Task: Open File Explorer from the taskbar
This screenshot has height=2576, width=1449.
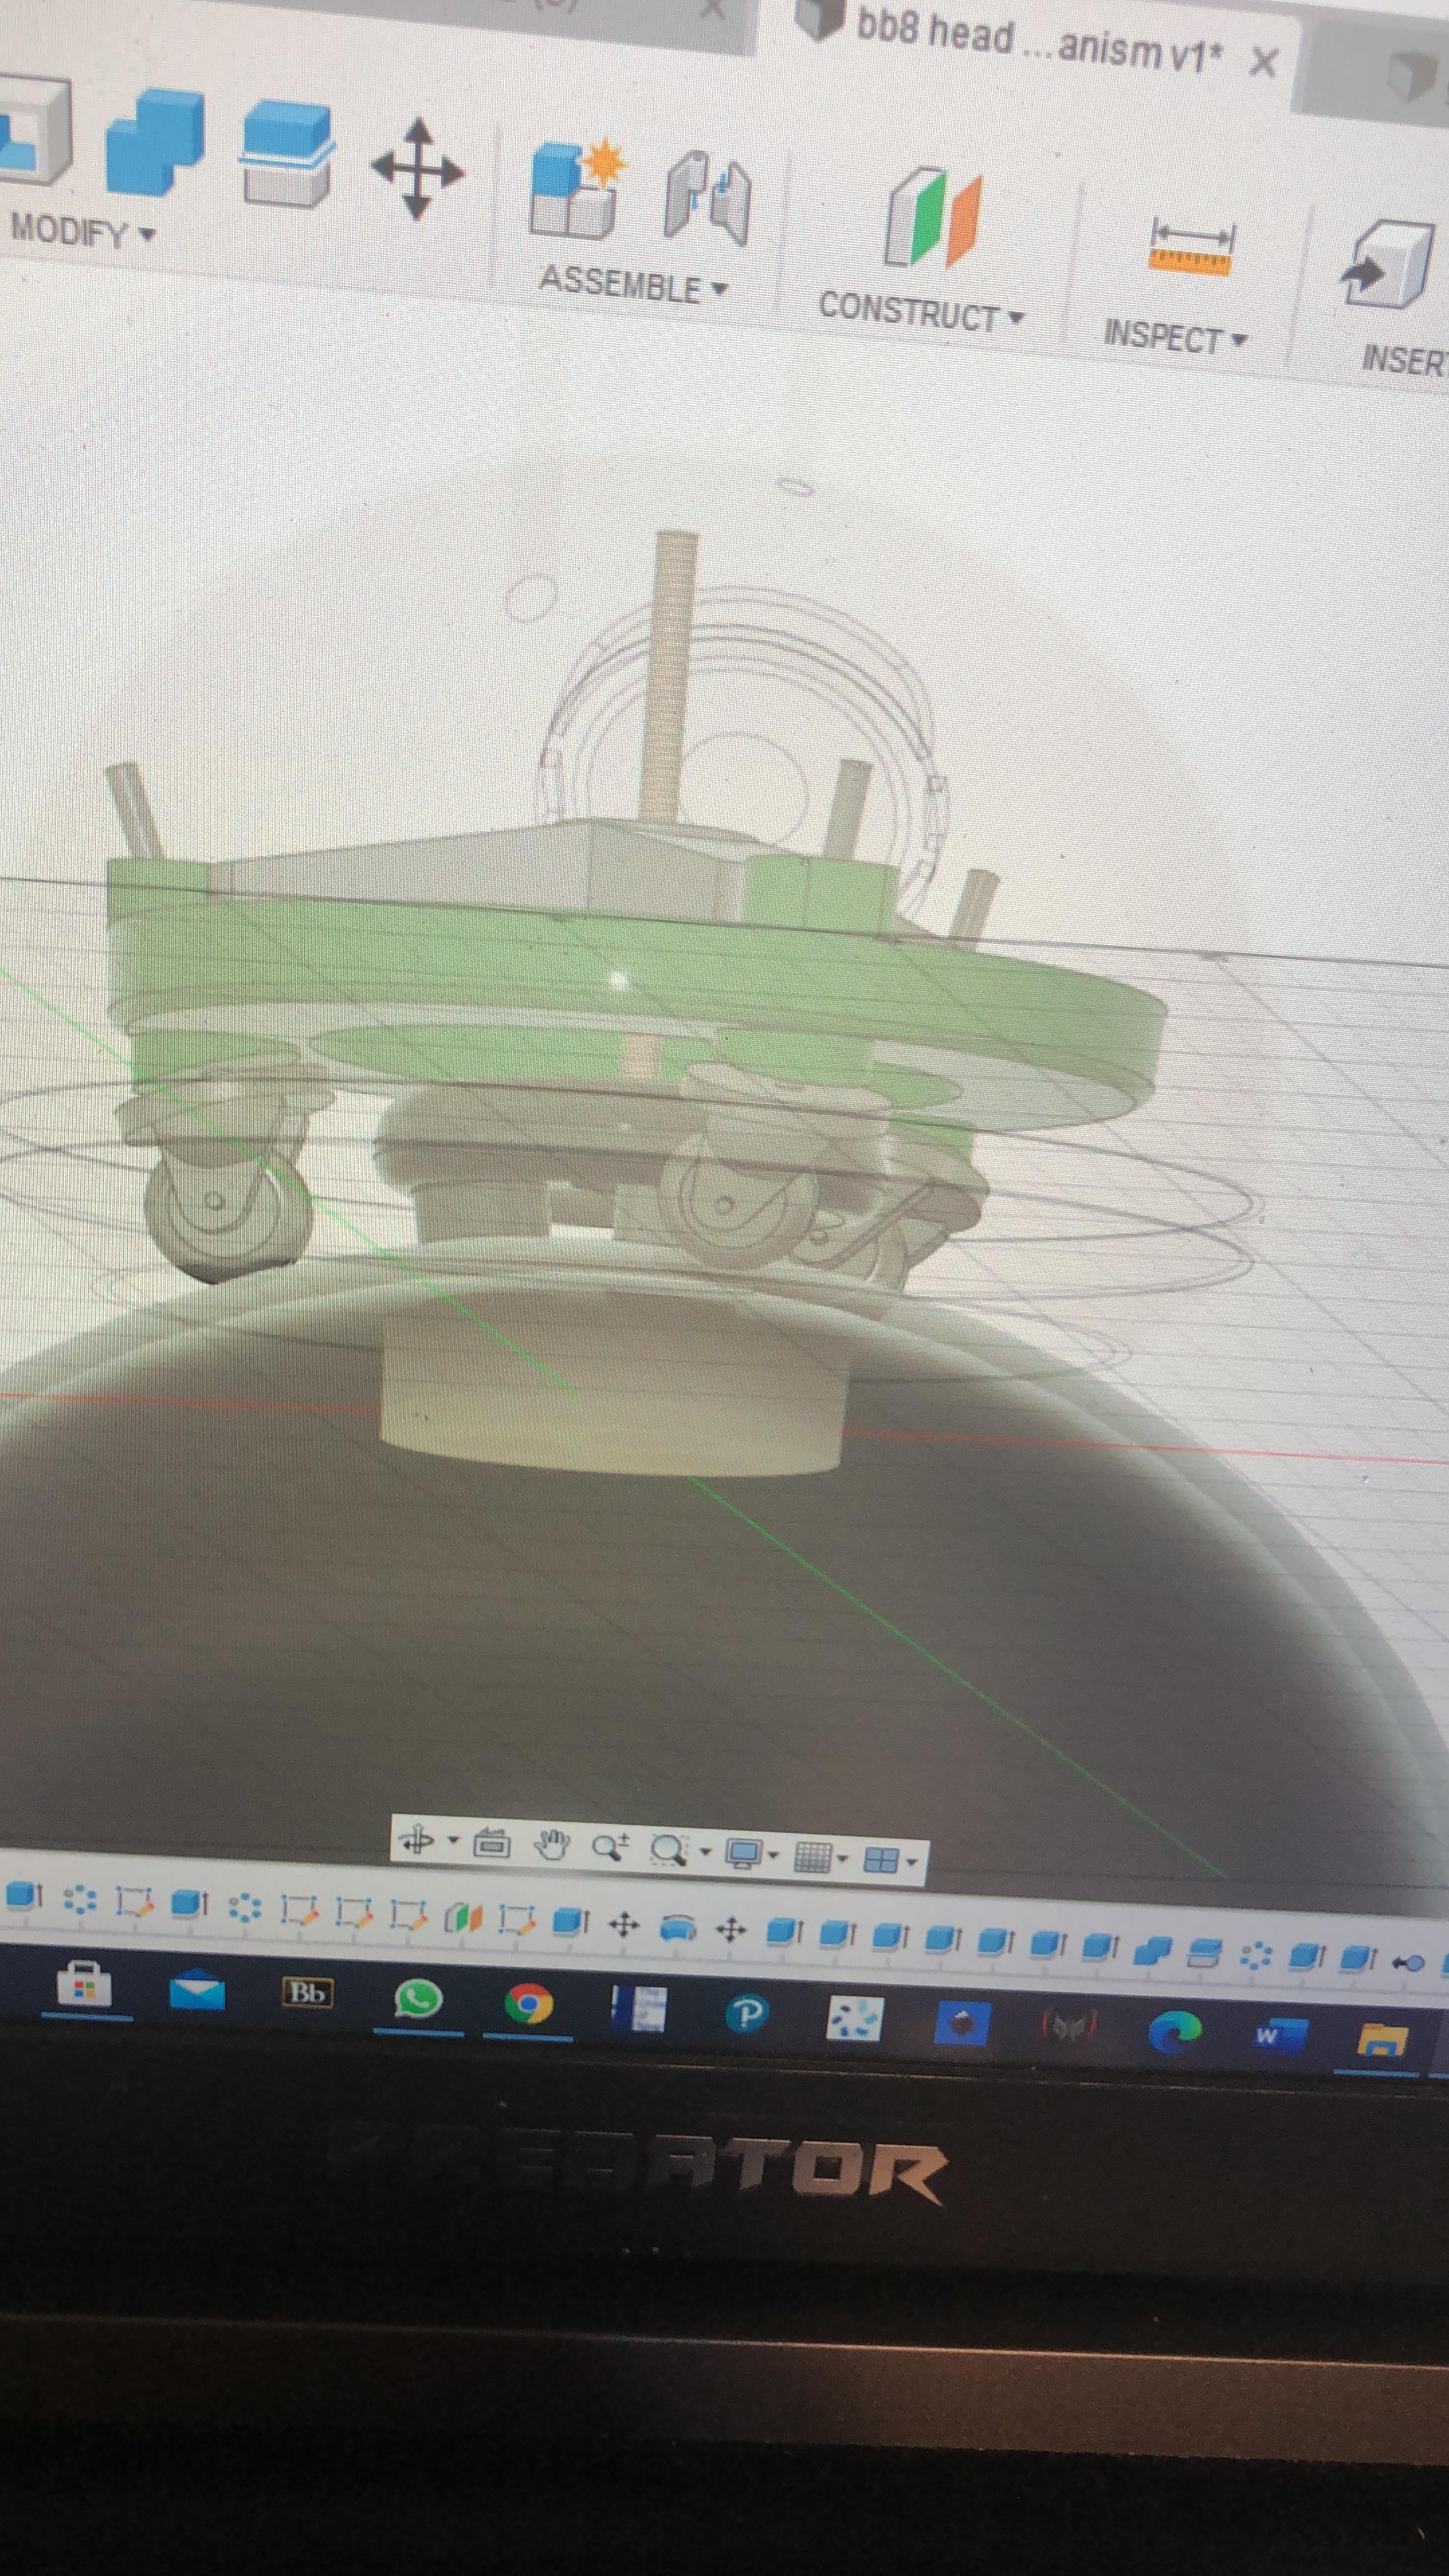Action: click(x=1382, y=2040)
